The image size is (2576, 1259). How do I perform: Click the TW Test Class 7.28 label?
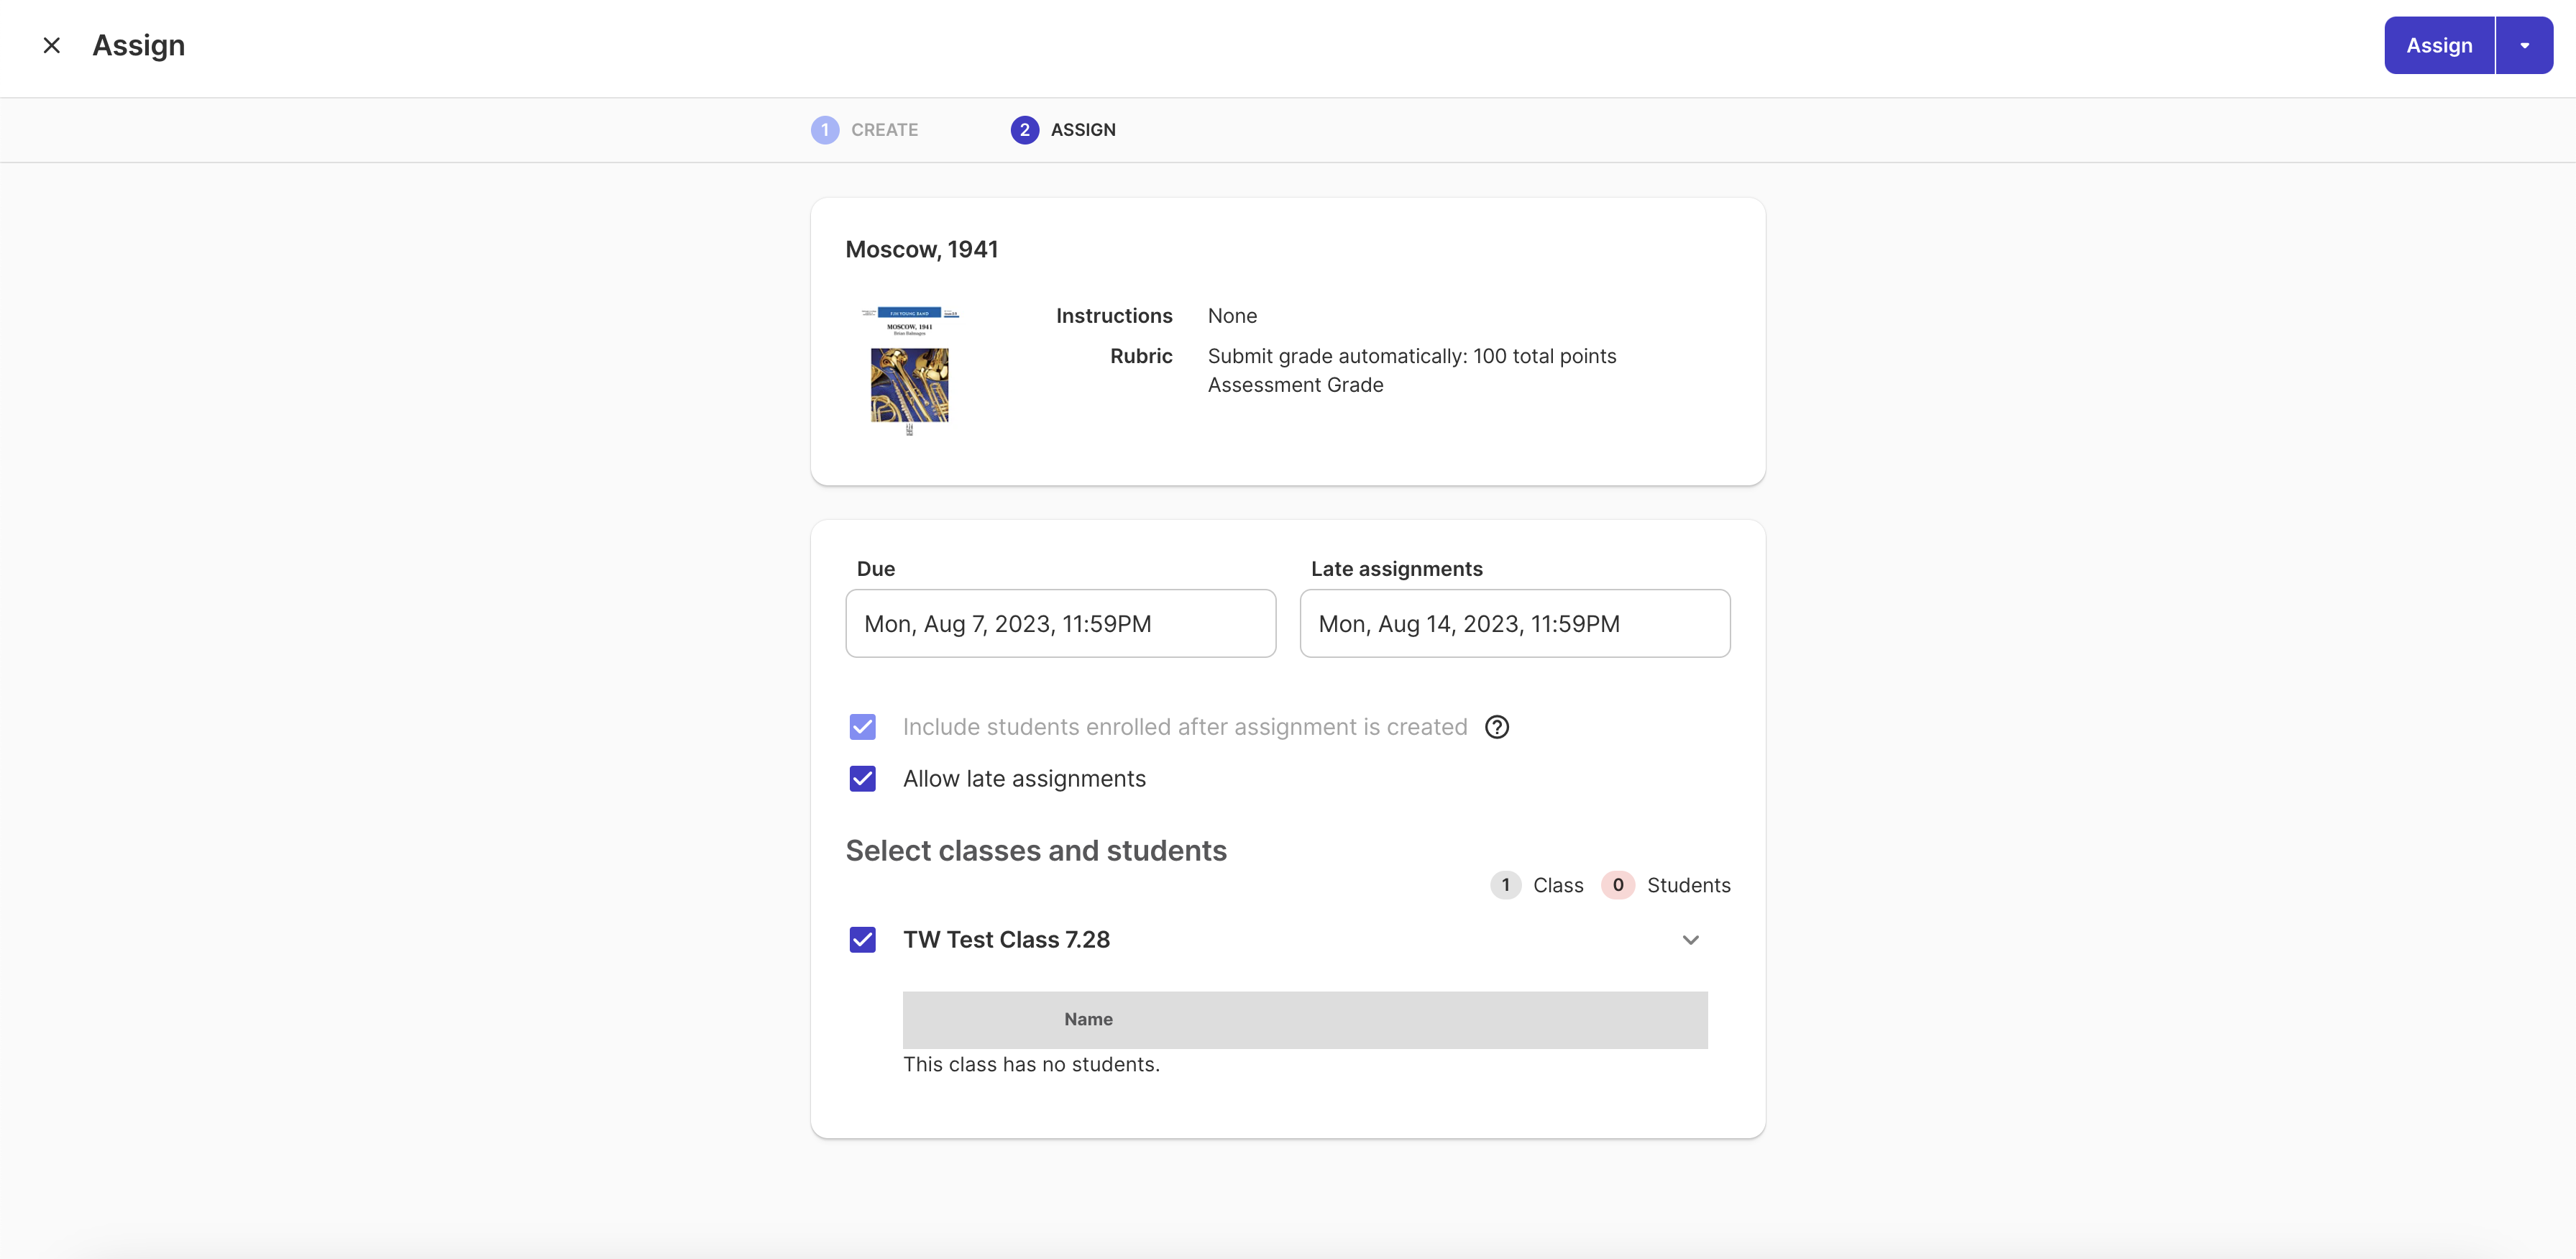pyautogui.click(x=1006, y=940)
